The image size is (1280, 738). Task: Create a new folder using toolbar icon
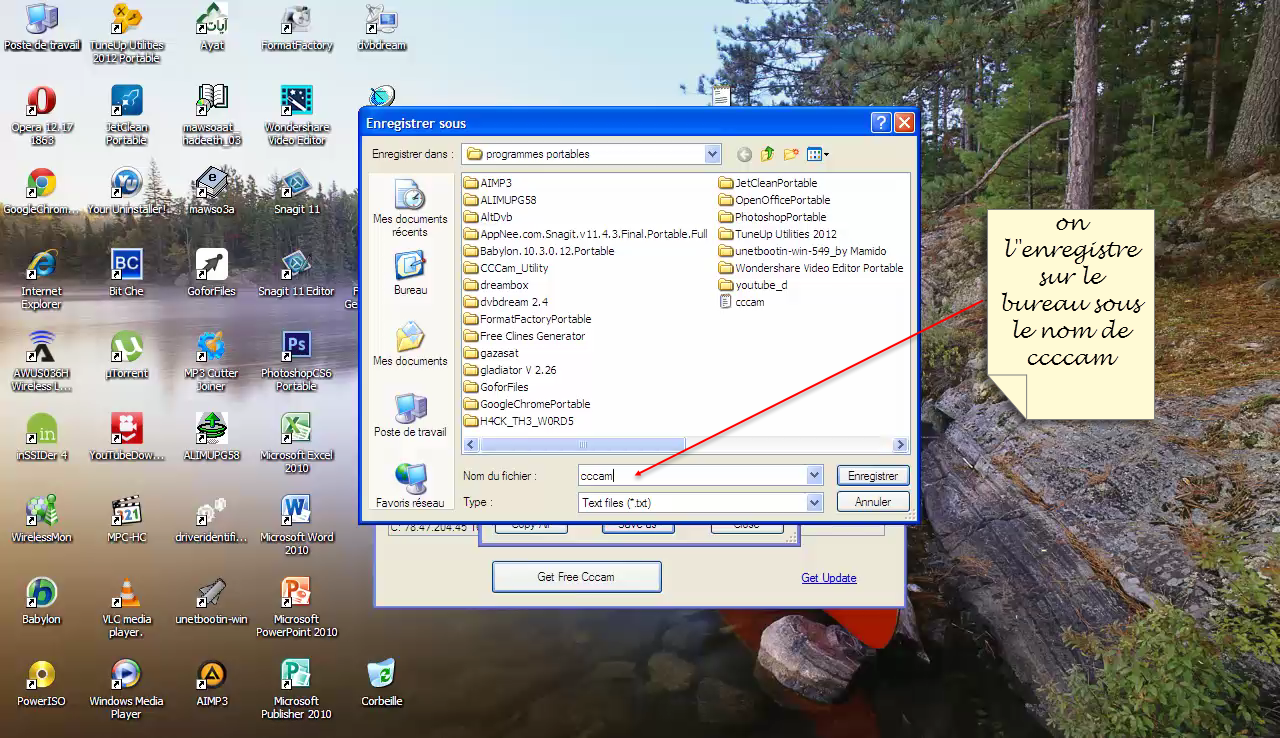(791, 154)
